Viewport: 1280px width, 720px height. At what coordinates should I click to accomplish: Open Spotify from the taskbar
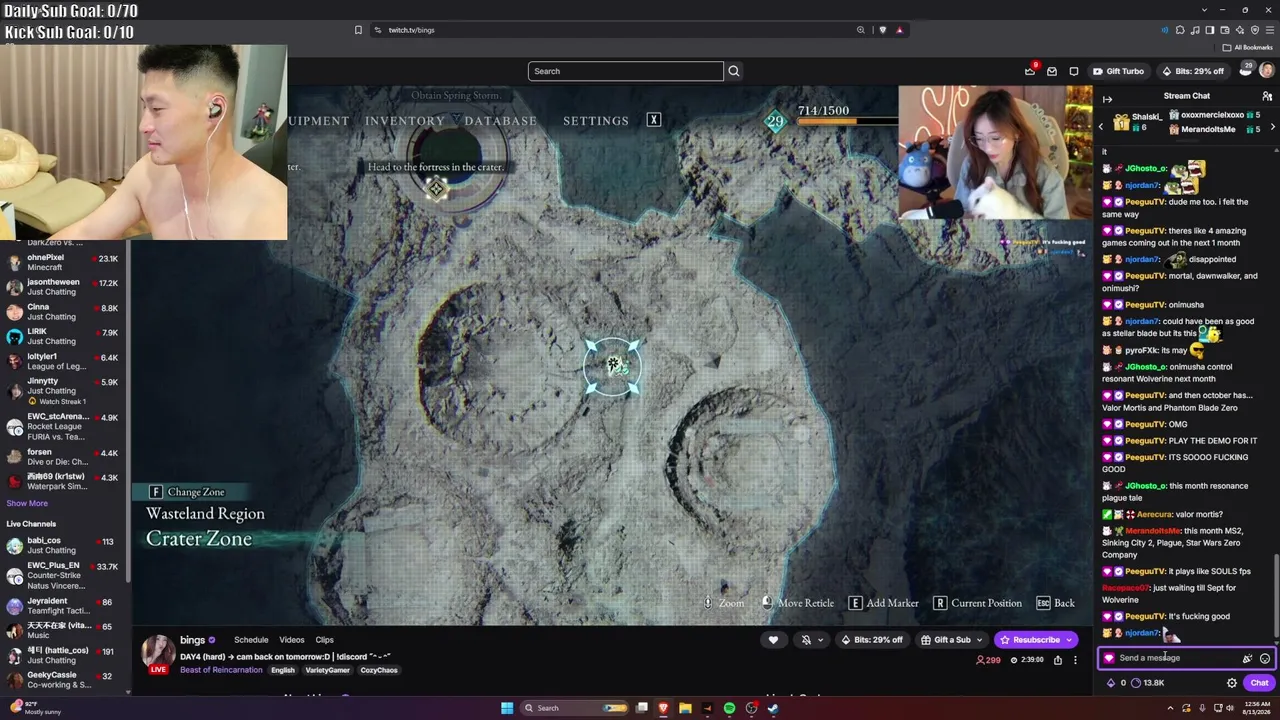point(729,708)
